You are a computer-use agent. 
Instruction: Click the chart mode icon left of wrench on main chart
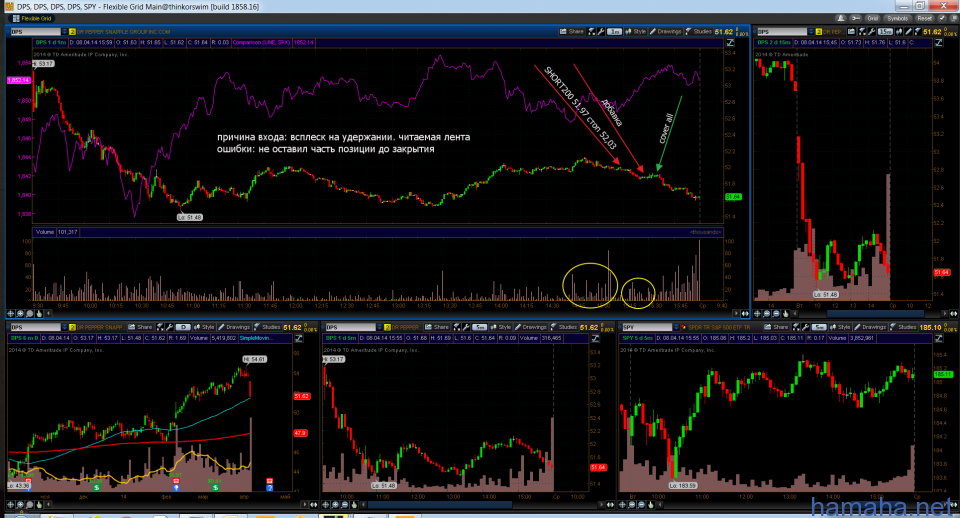591,31
